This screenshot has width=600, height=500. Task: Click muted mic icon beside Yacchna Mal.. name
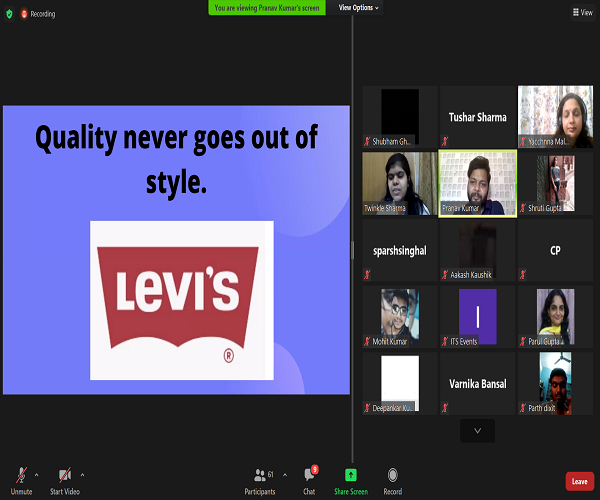(523, 141)
